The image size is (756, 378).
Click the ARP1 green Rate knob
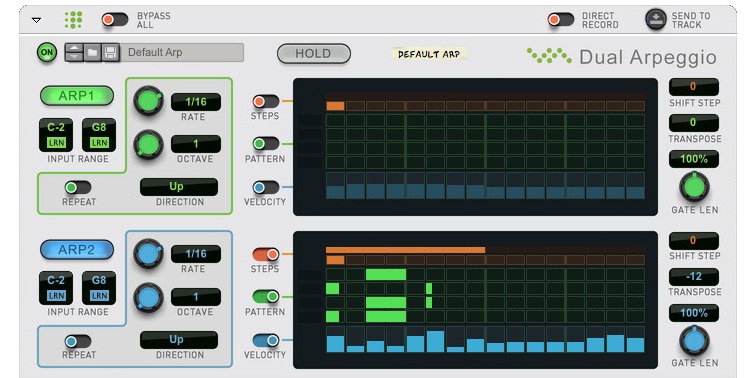pos(148,101)
